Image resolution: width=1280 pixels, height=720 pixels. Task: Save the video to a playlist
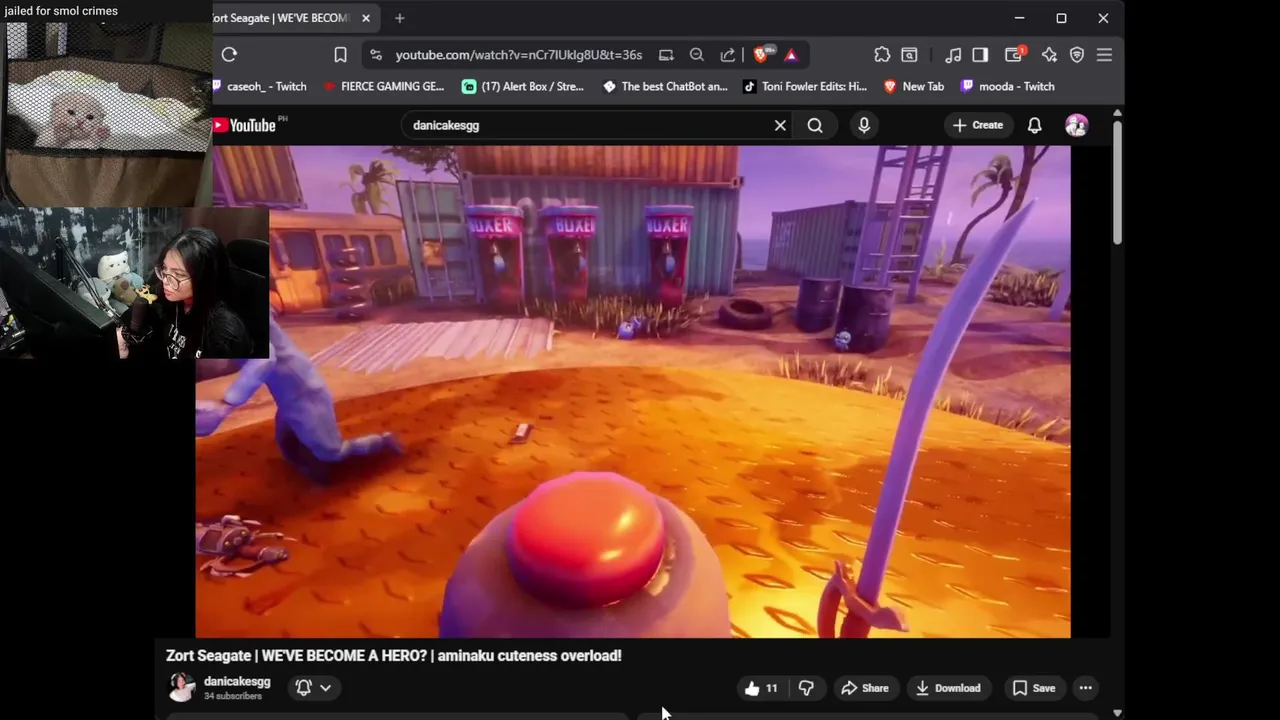(x=1034, y=688)
